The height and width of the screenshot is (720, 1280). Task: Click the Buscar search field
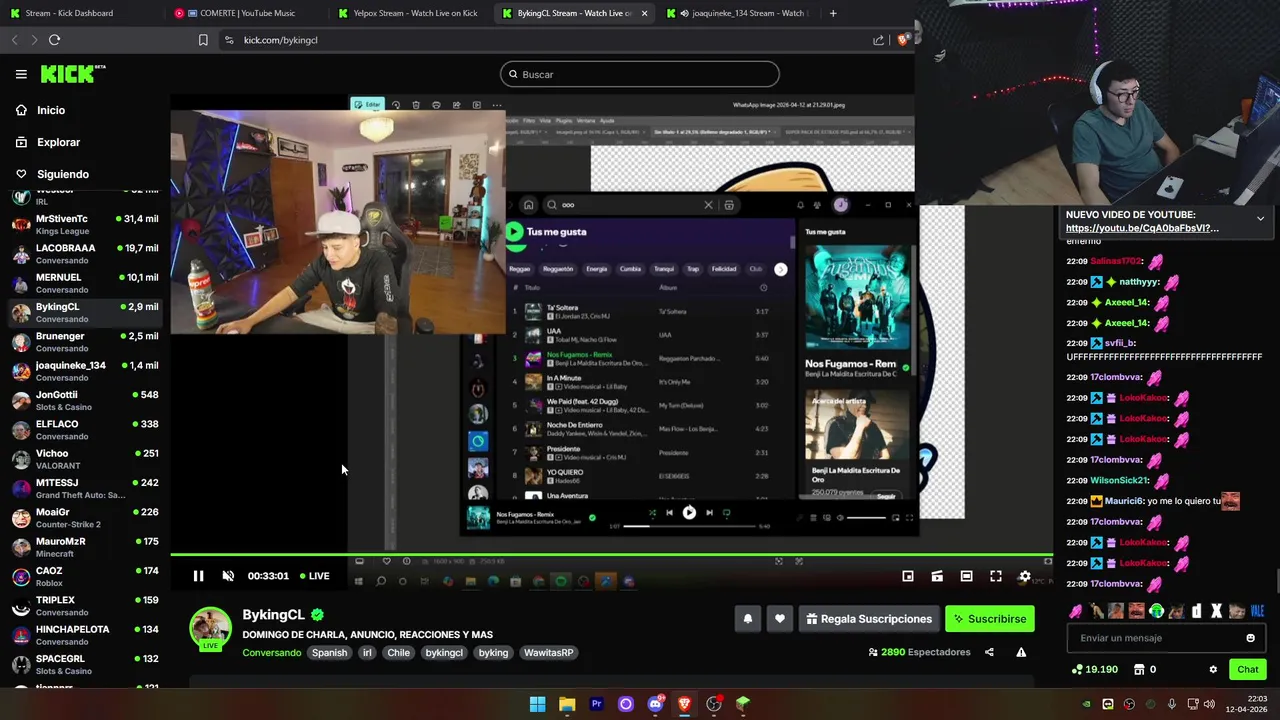(640, 74)
